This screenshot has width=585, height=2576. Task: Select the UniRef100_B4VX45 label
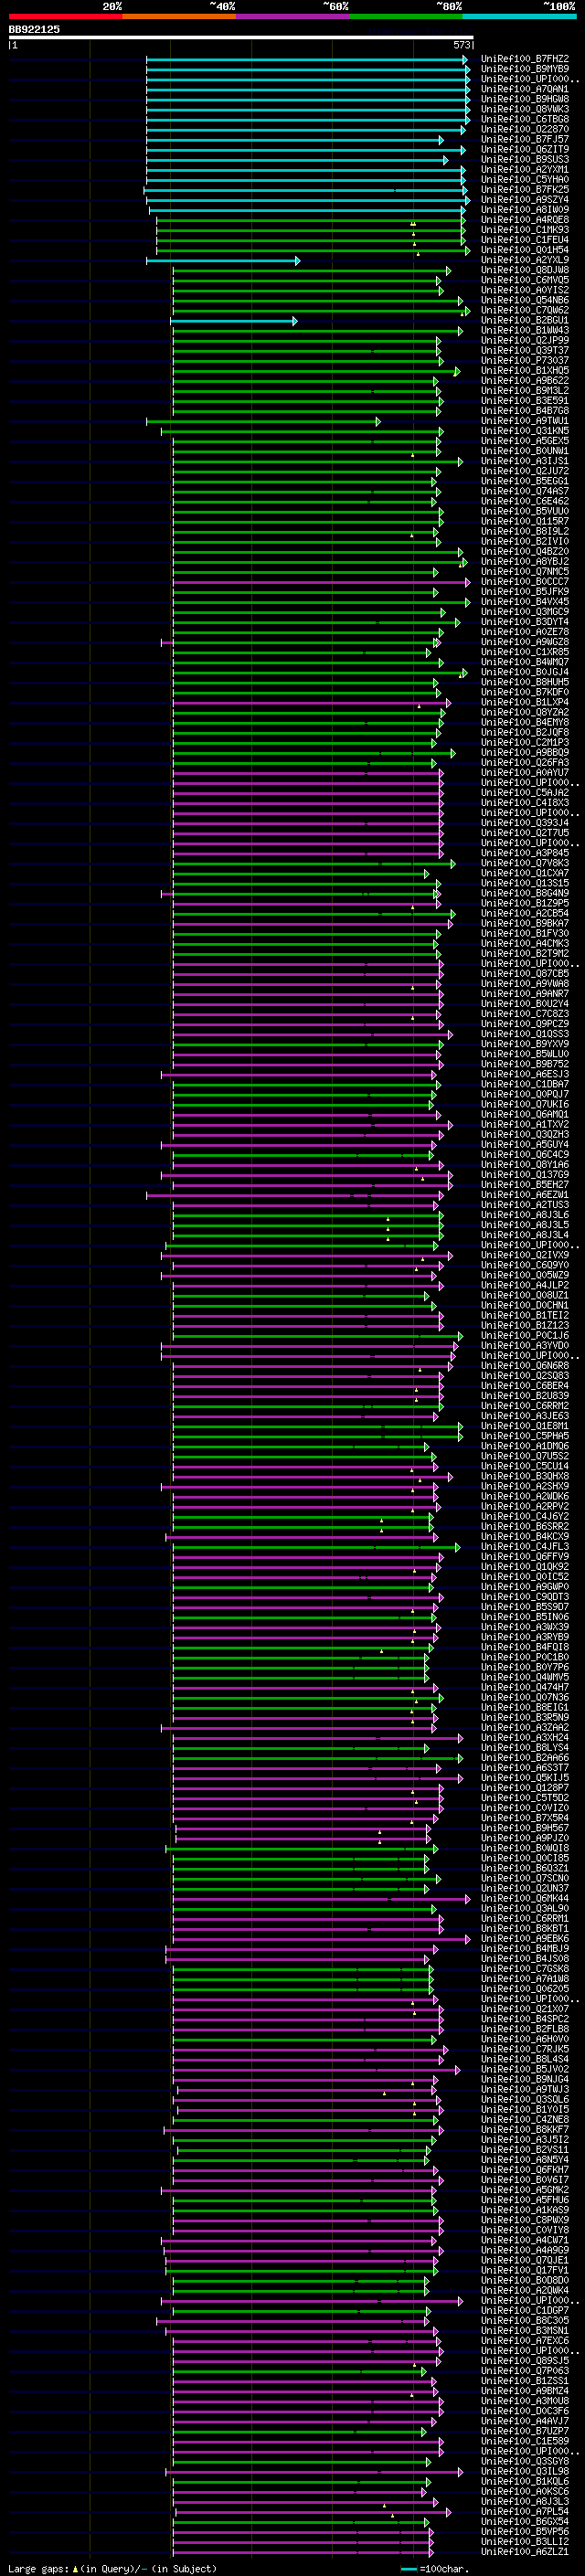point(525,602)
